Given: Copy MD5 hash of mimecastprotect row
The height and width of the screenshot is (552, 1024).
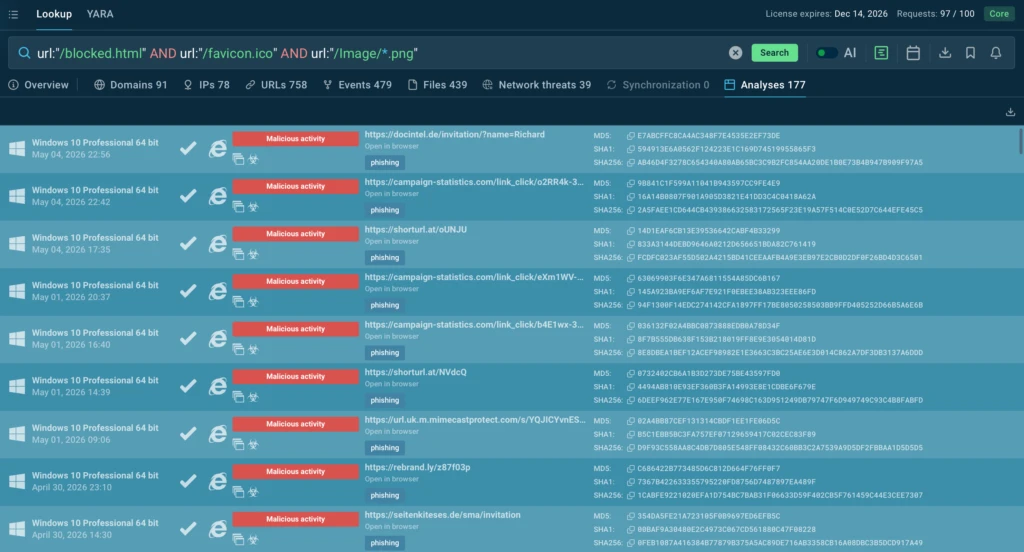Looking at the screenshot, I should click(630, 421).
